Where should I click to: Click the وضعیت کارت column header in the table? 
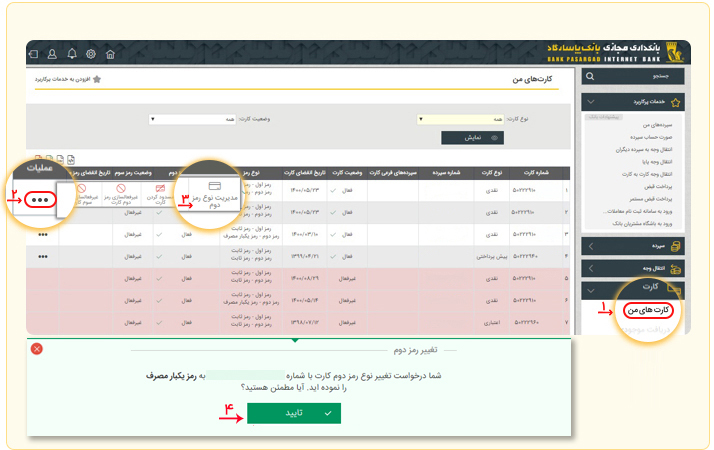(x=347, y=173)
